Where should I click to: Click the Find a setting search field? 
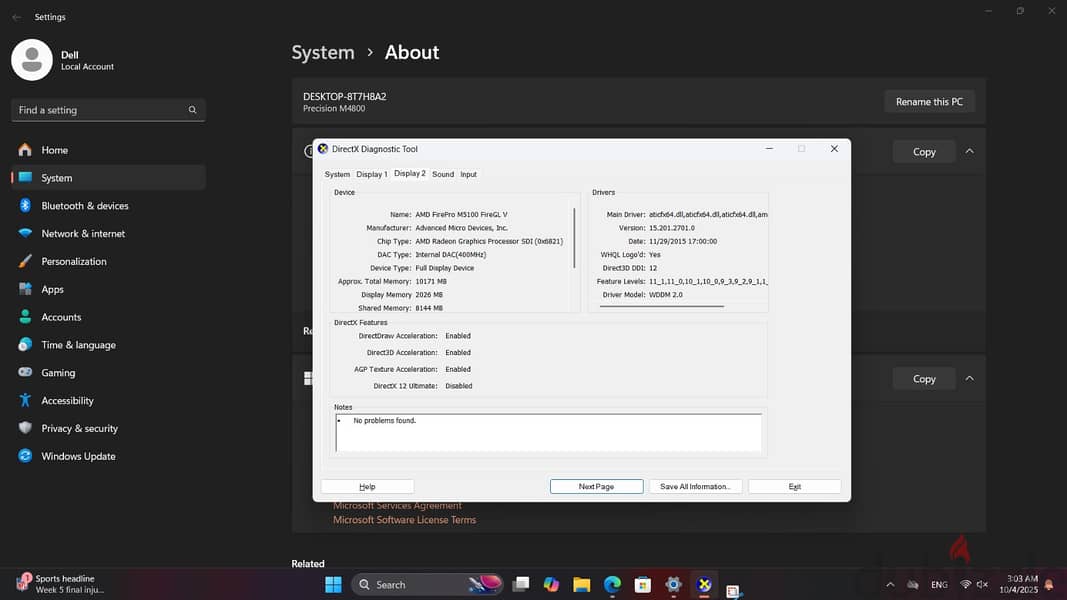click(x=108, y=110)
